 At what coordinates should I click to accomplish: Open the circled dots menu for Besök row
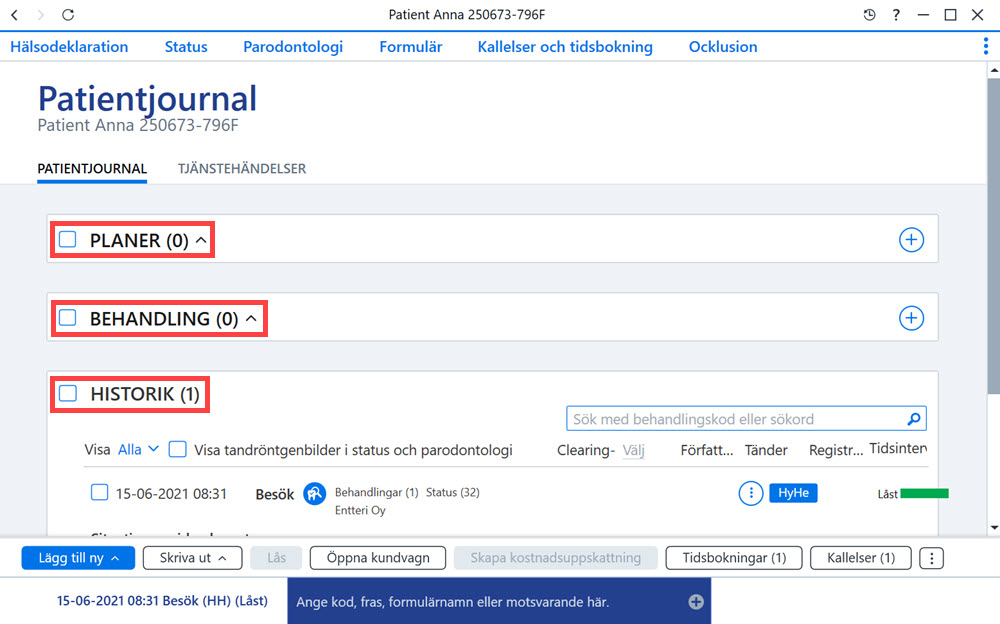(x=751, y=493)
